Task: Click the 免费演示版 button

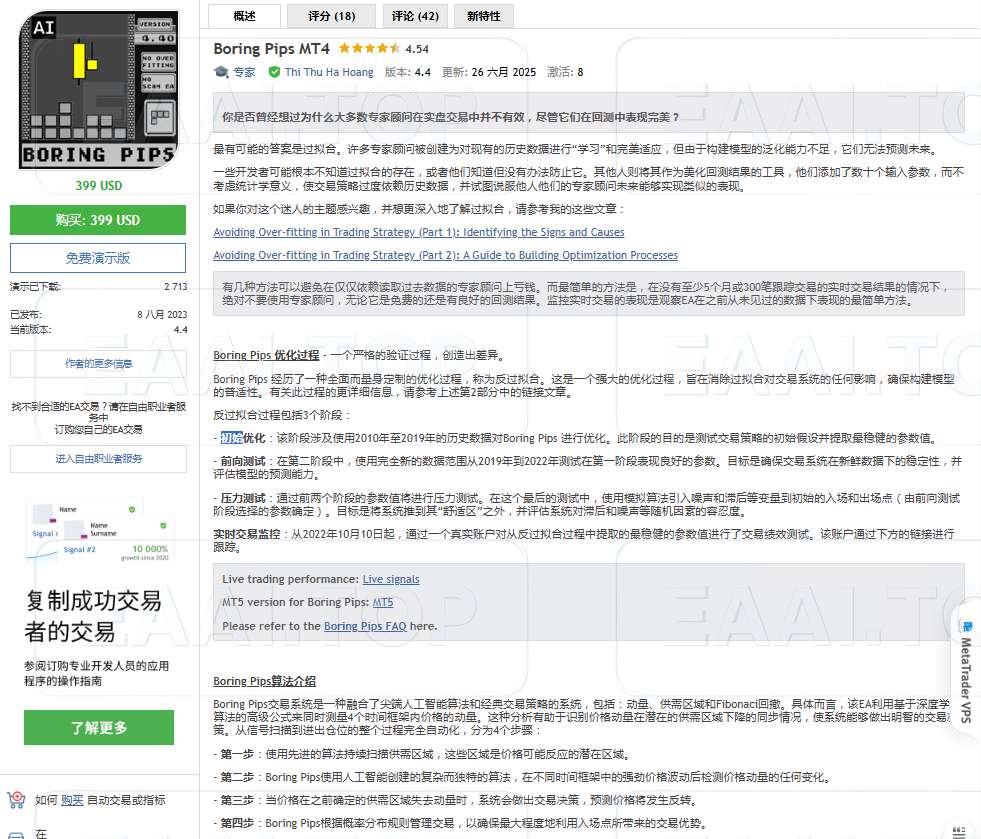Action: 97,257
